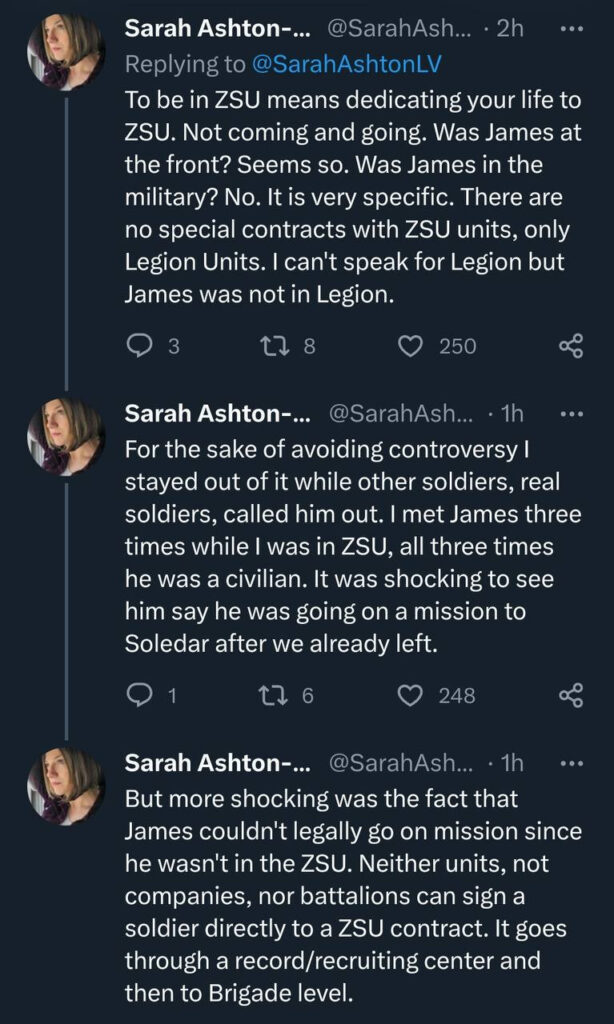The height and width of the screenshot is (1024, 614).
Task: Open the 2h timestamp of first tweet
Action: coord(510,29)
